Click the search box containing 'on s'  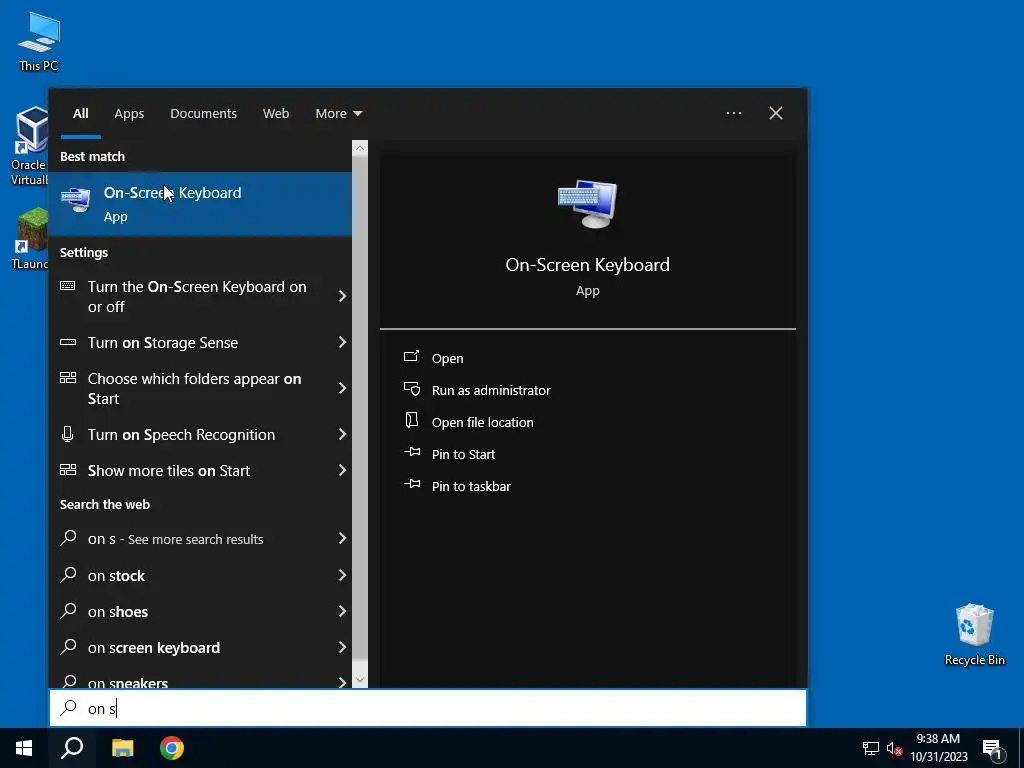point(428,708)
